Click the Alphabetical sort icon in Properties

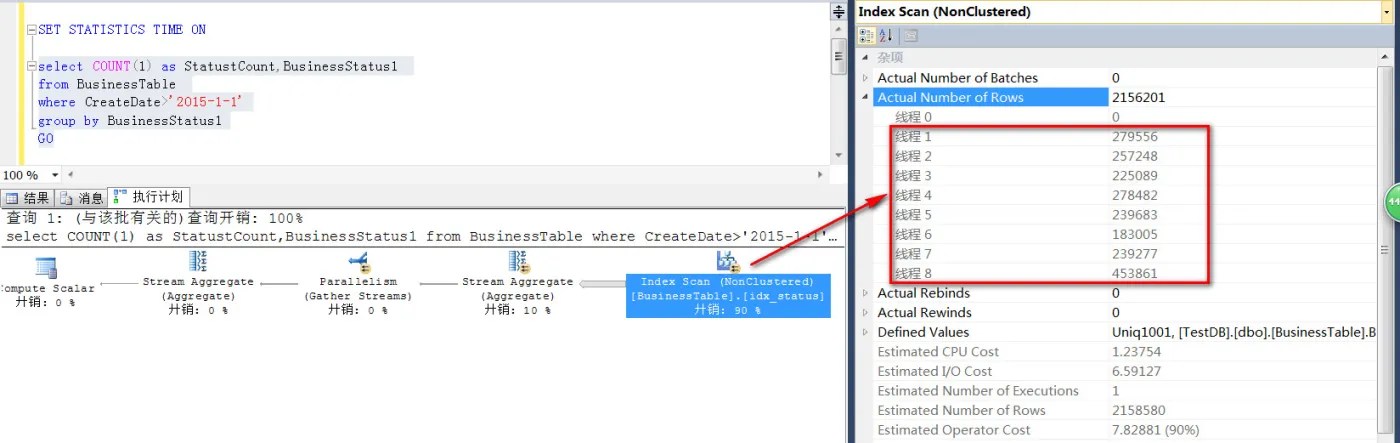(886, 35)
